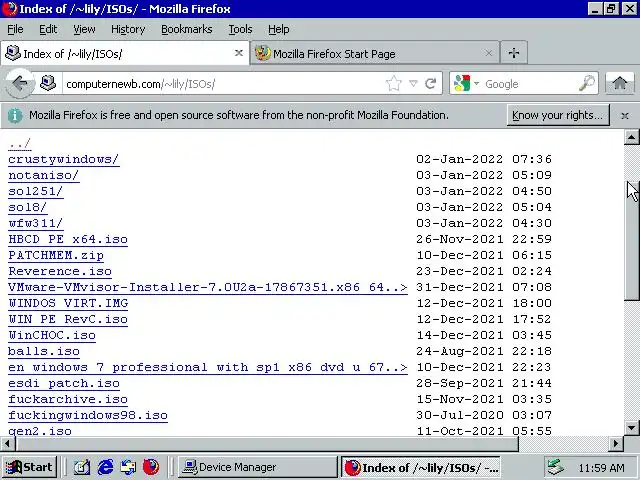The width and height of the screenshot is (640, 480).
Task: Click the esdi_patch.iso link
Action: [x=64, y=383]
